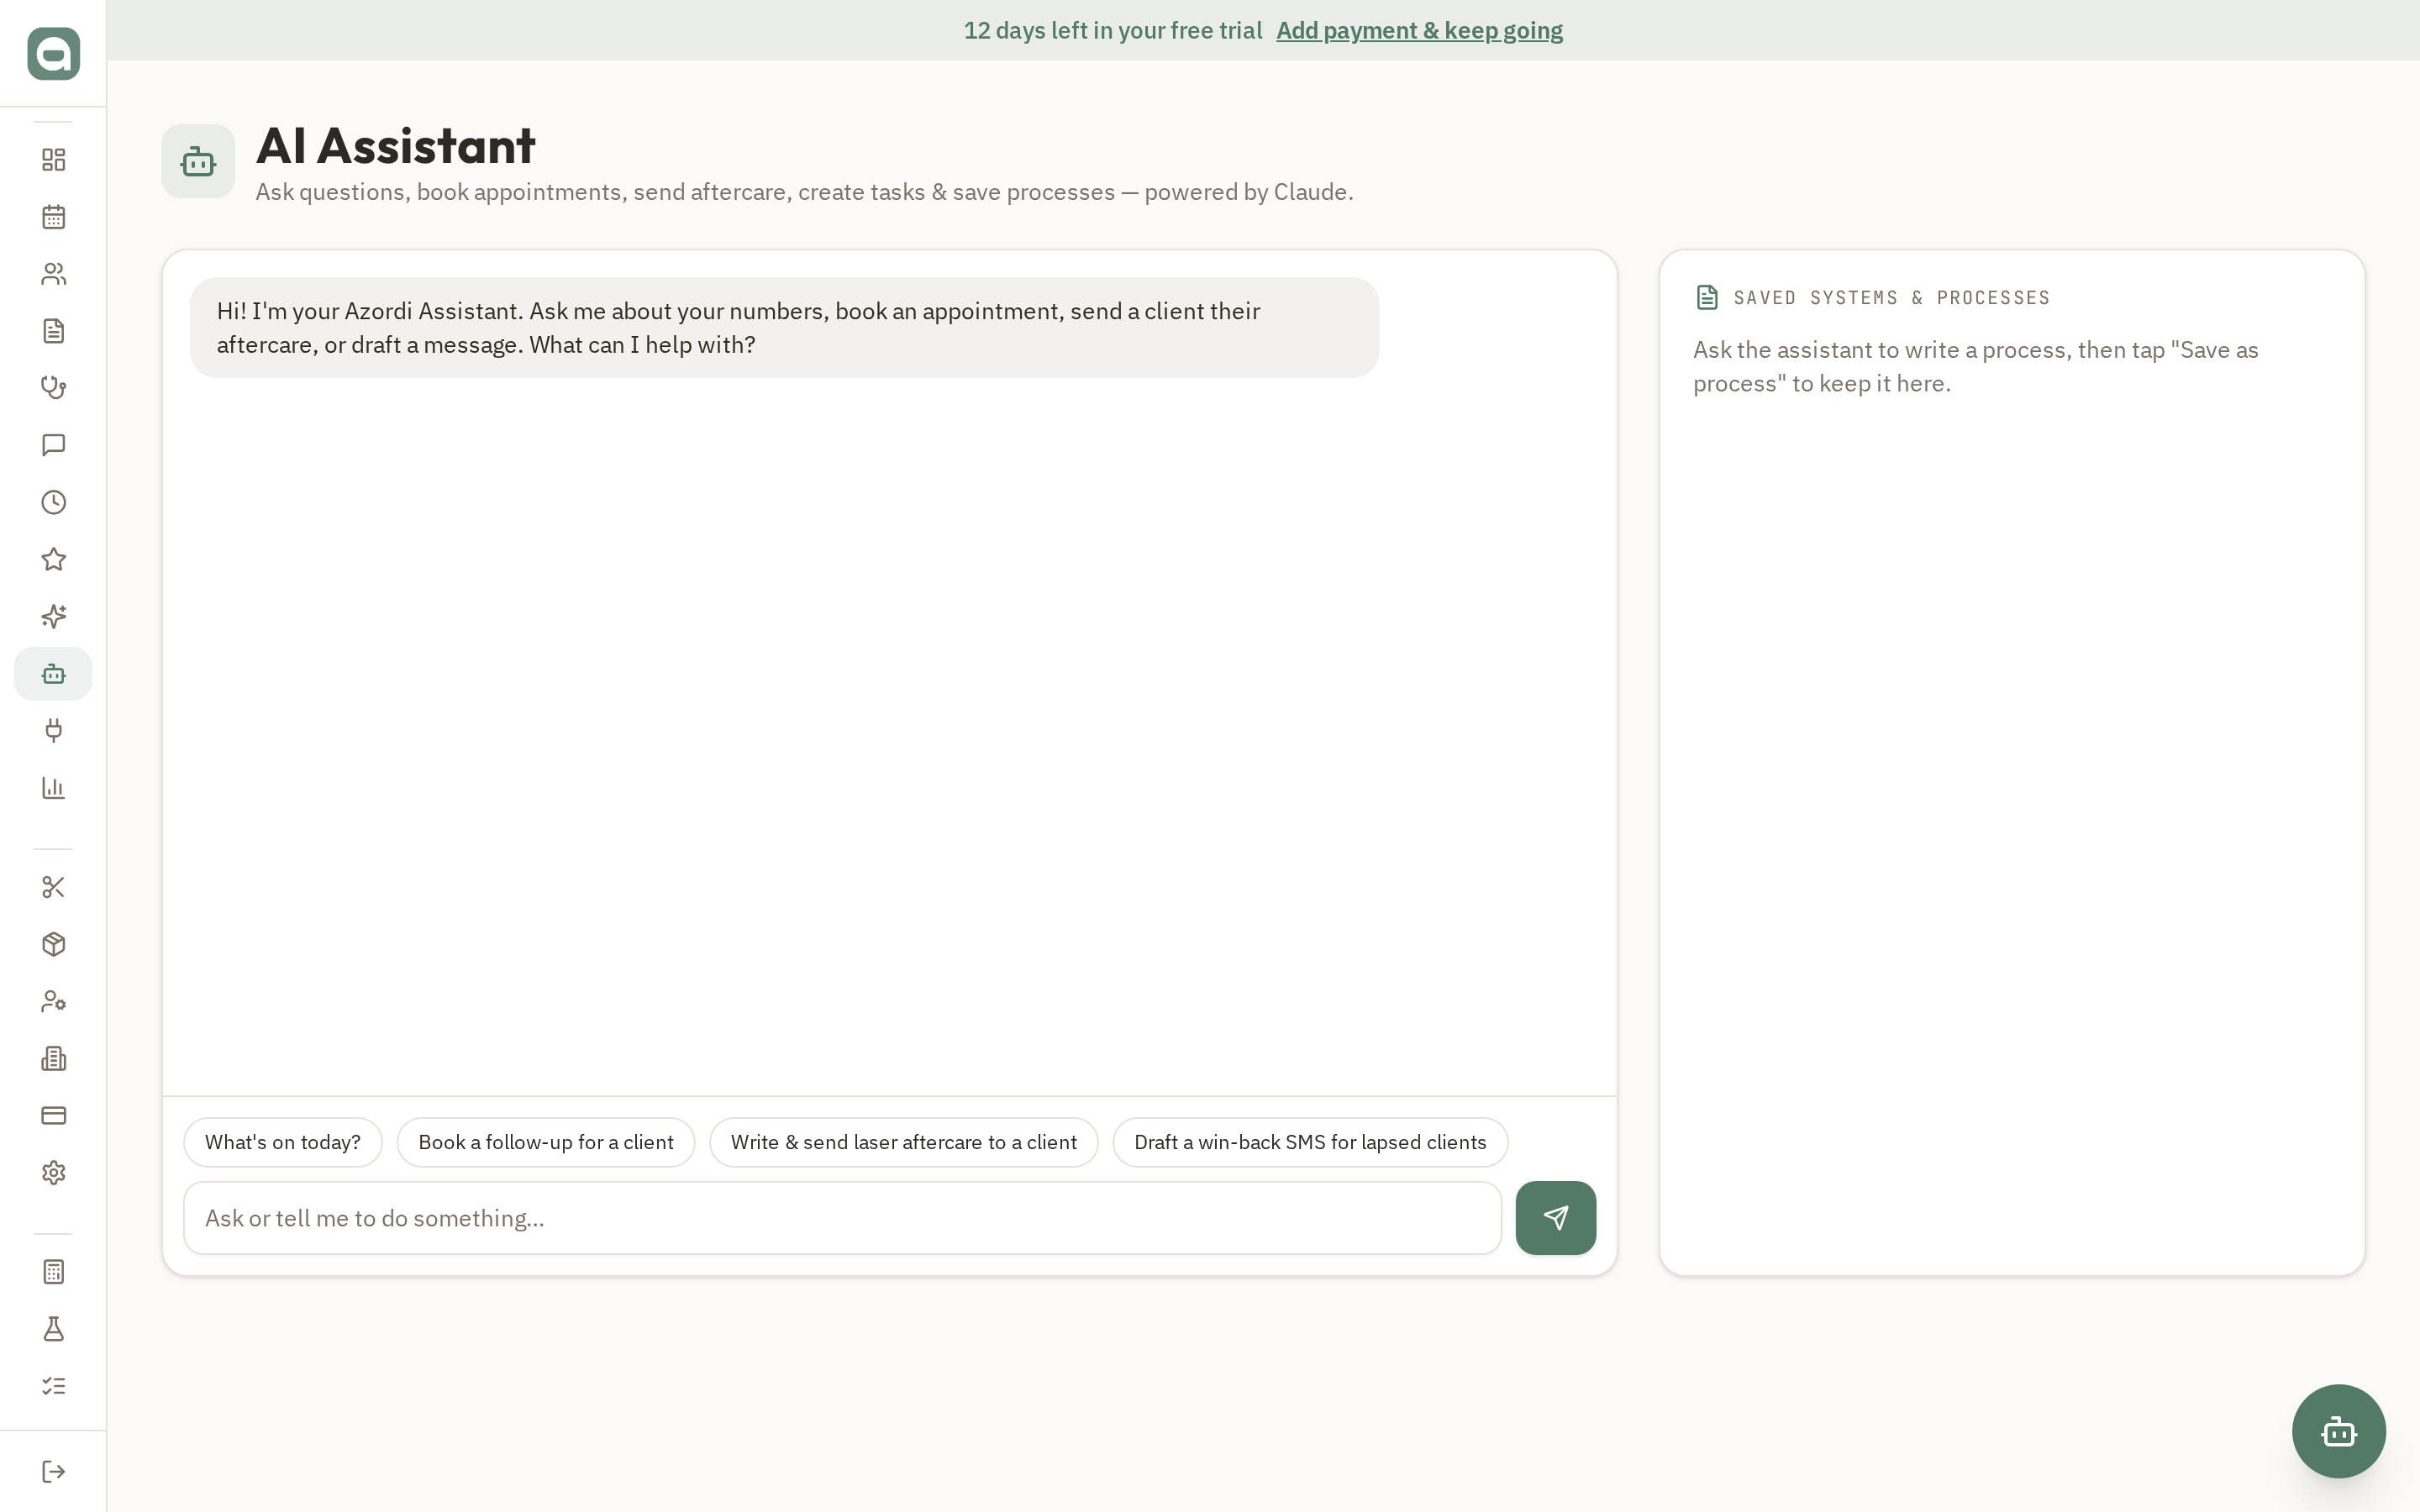The image size is (2420, 1512).
Task: Open the checklist tasks icon
Action: coord(53,1386)
